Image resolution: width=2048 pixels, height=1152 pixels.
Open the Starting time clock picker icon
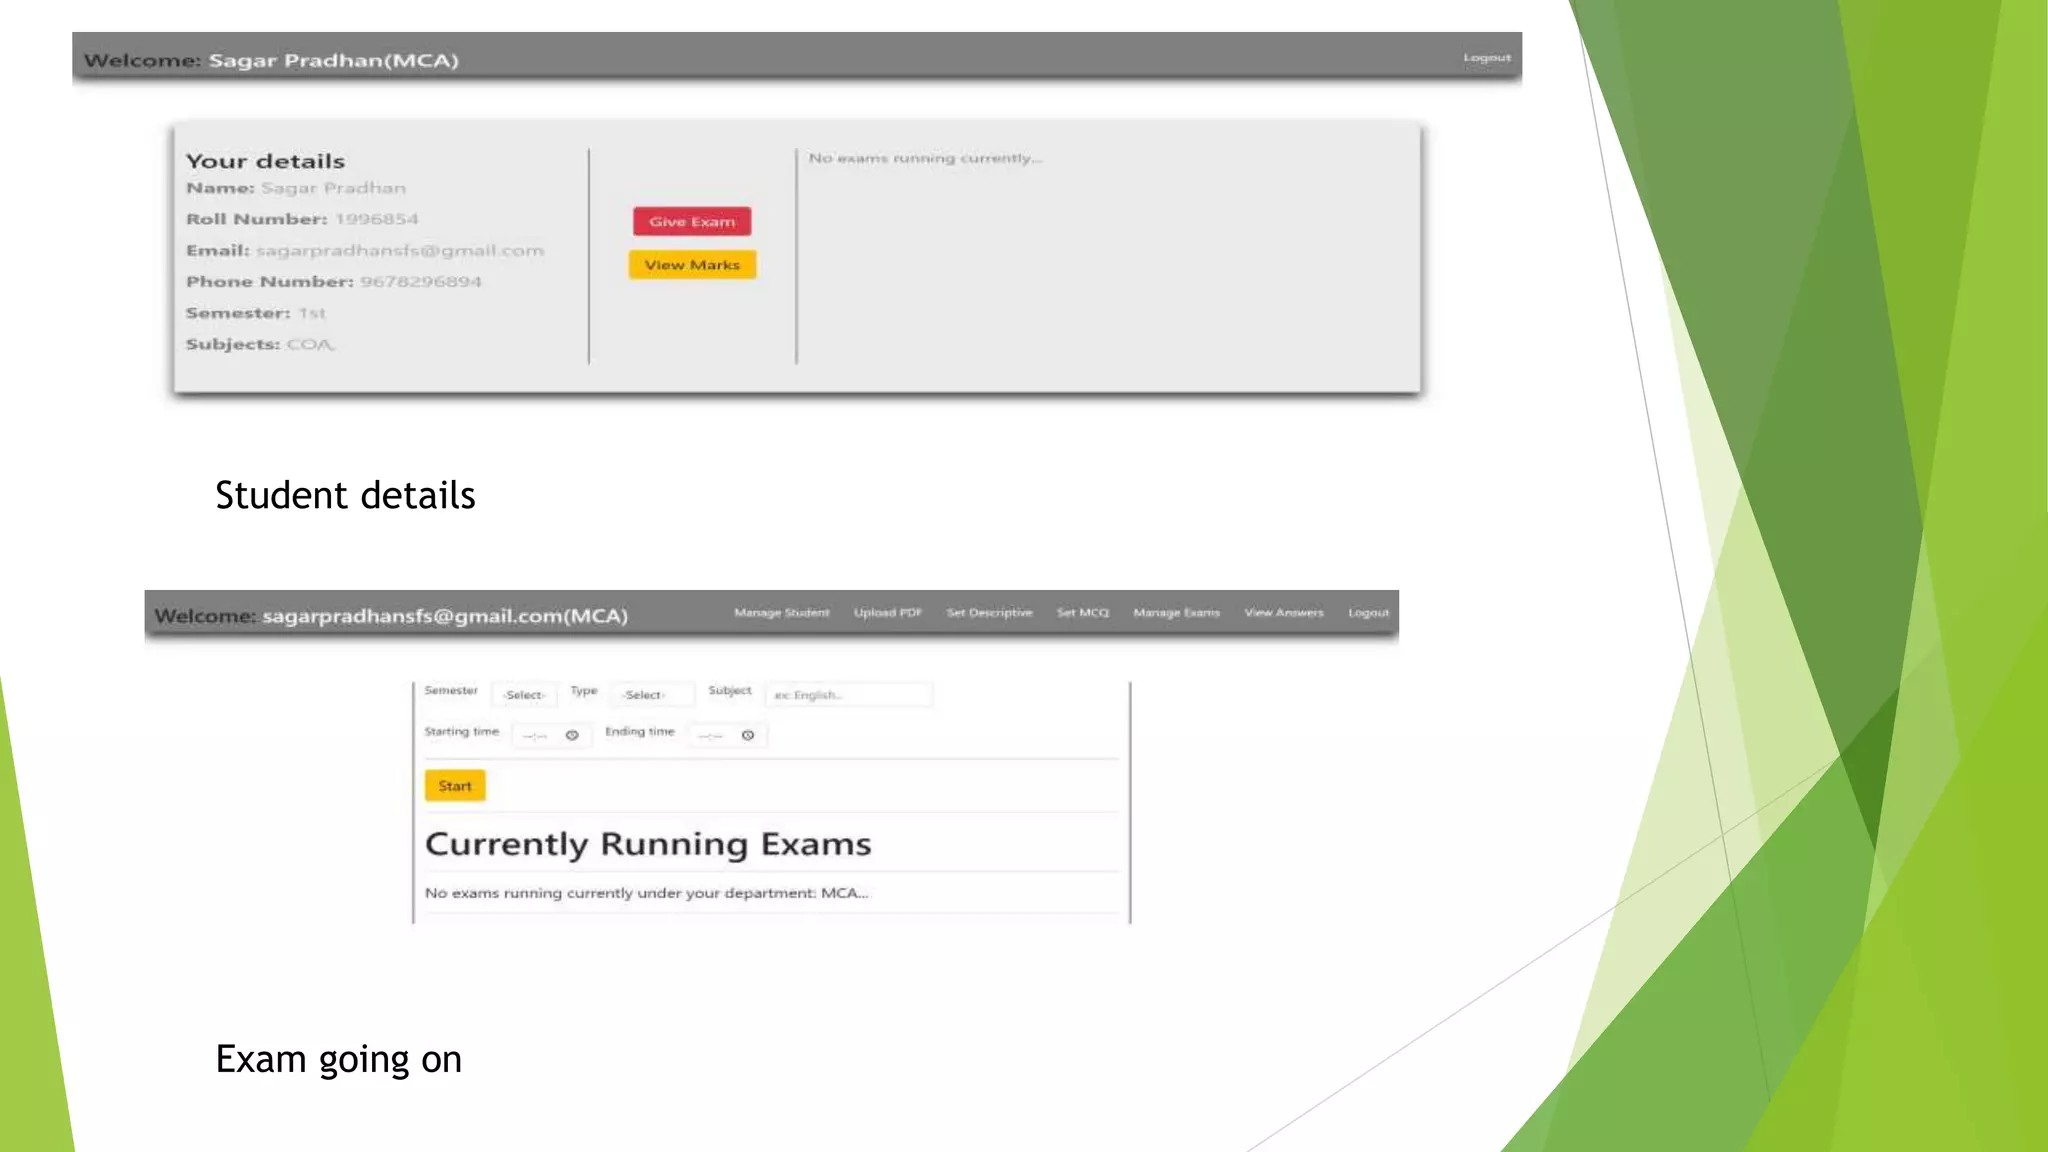click(572, 735)
